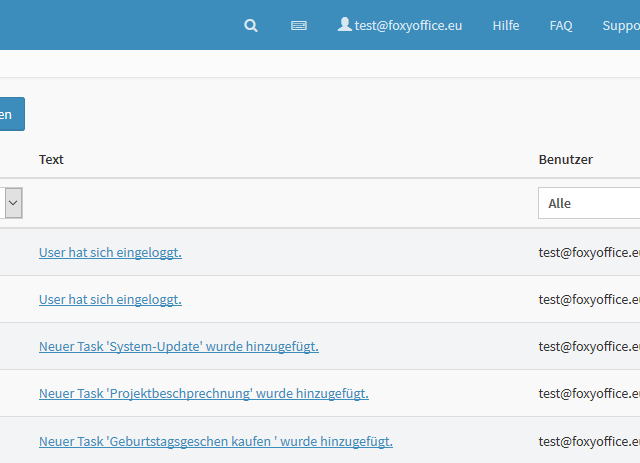Click the user cell in the Projektbeschprechnung row

(x=588, y=393)
